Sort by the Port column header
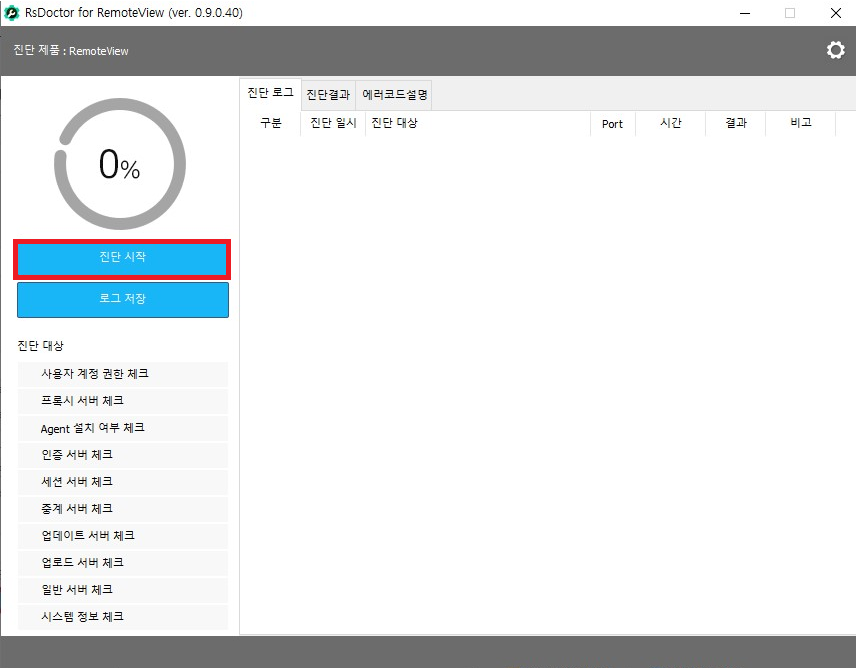 point(612,124)
